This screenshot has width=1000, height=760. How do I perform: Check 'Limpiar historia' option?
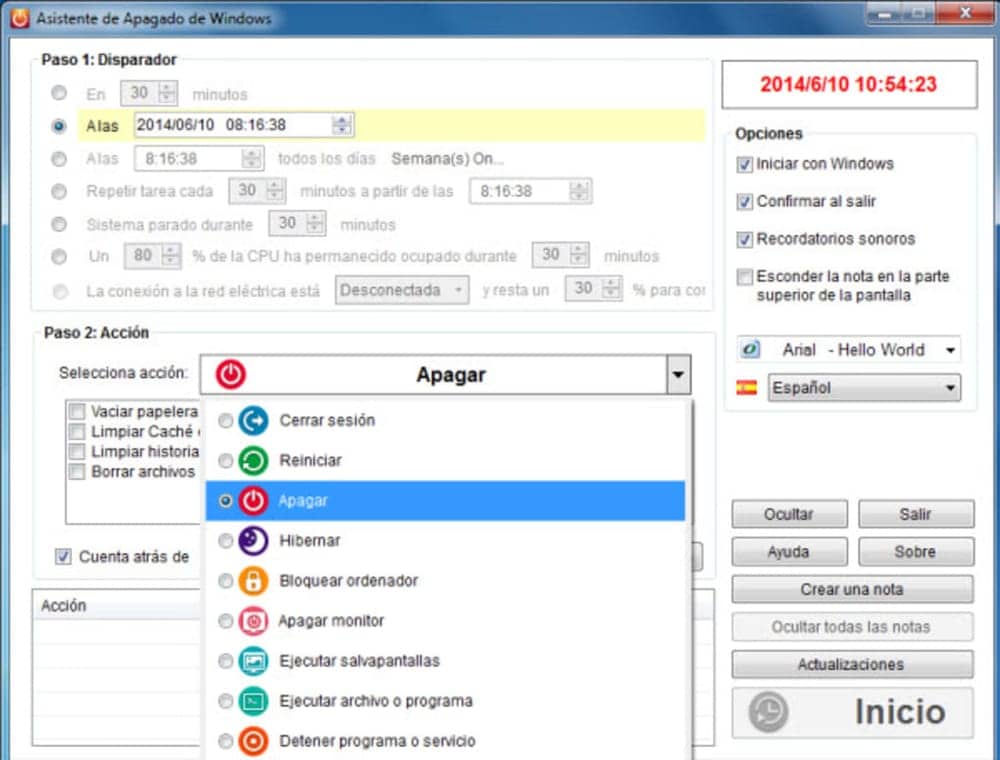point(77,451)
